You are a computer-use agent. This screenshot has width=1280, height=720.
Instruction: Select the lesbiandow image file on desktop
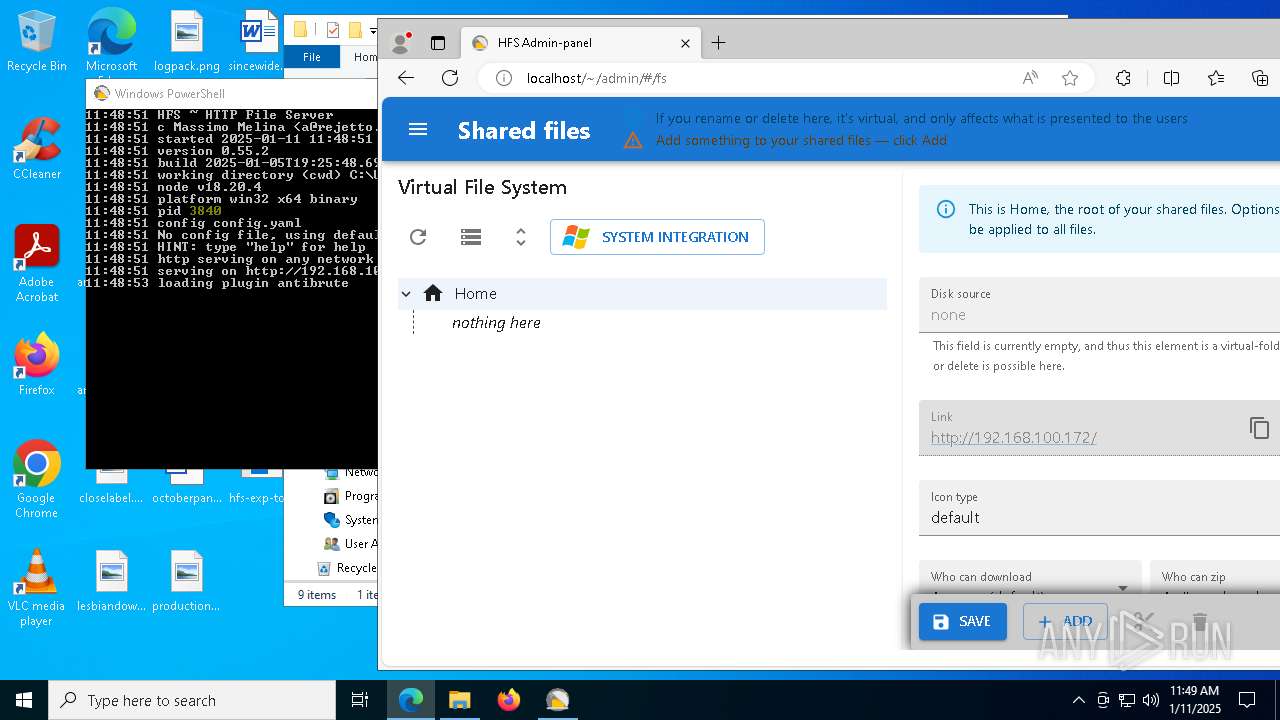112,581
